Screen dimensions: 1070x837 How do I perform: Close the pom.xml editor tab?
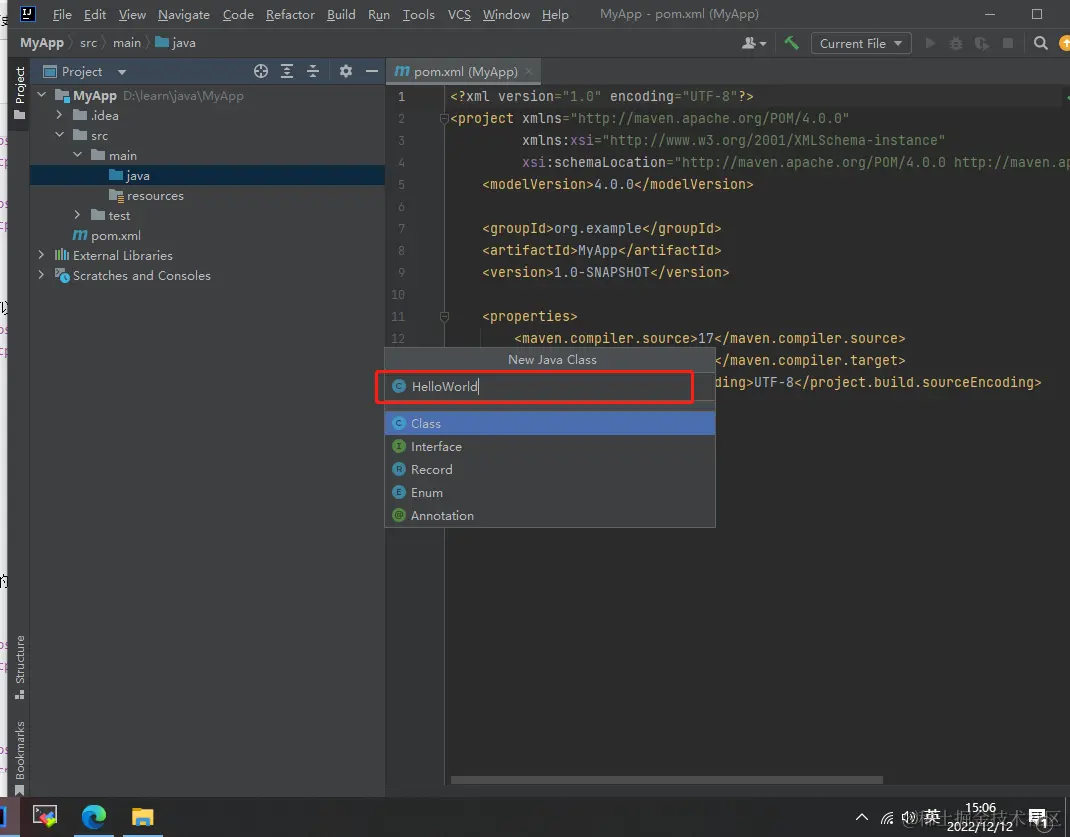point(529,71)
